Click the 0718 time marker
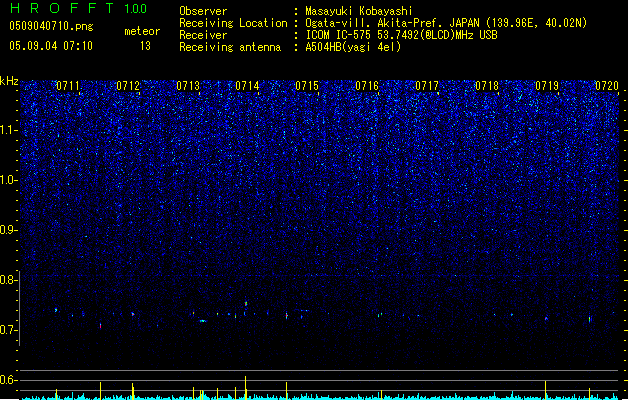This screenshot has height=400, width=629. click(487, 86)
